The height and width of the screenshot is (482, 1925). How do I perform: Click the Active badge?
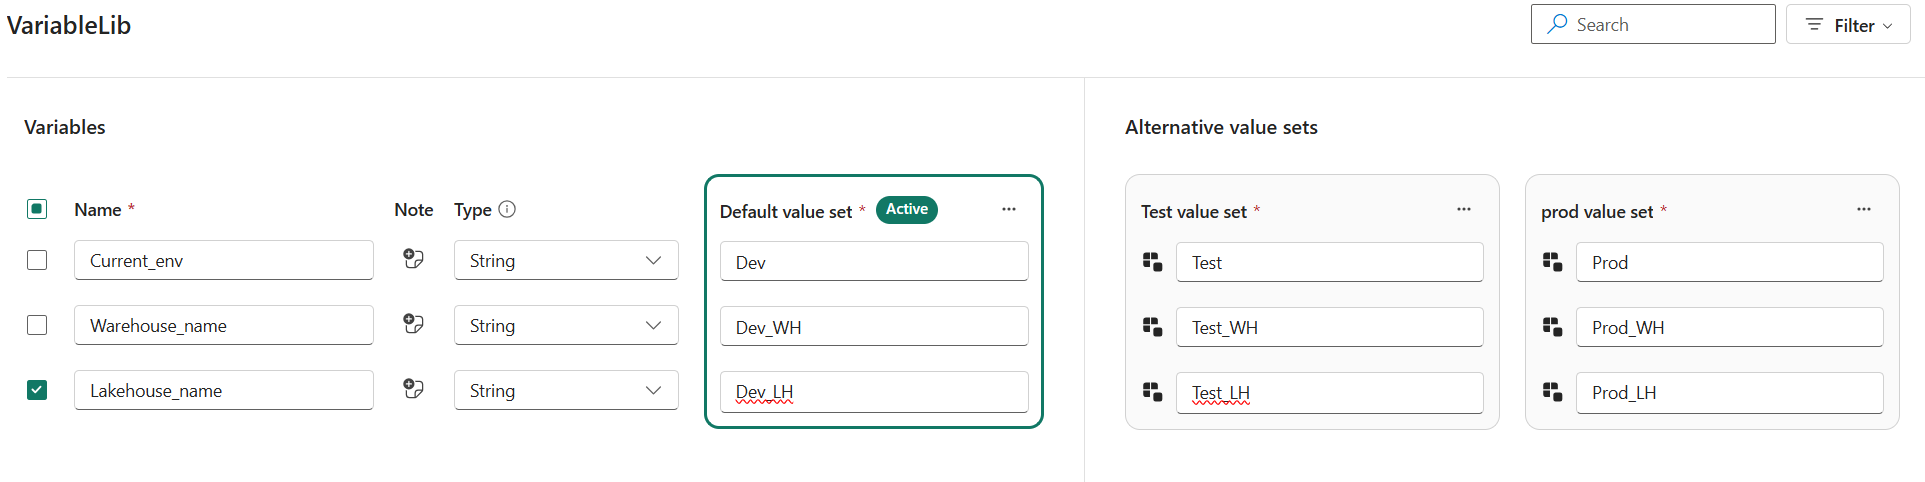click(x=907, y=209)
